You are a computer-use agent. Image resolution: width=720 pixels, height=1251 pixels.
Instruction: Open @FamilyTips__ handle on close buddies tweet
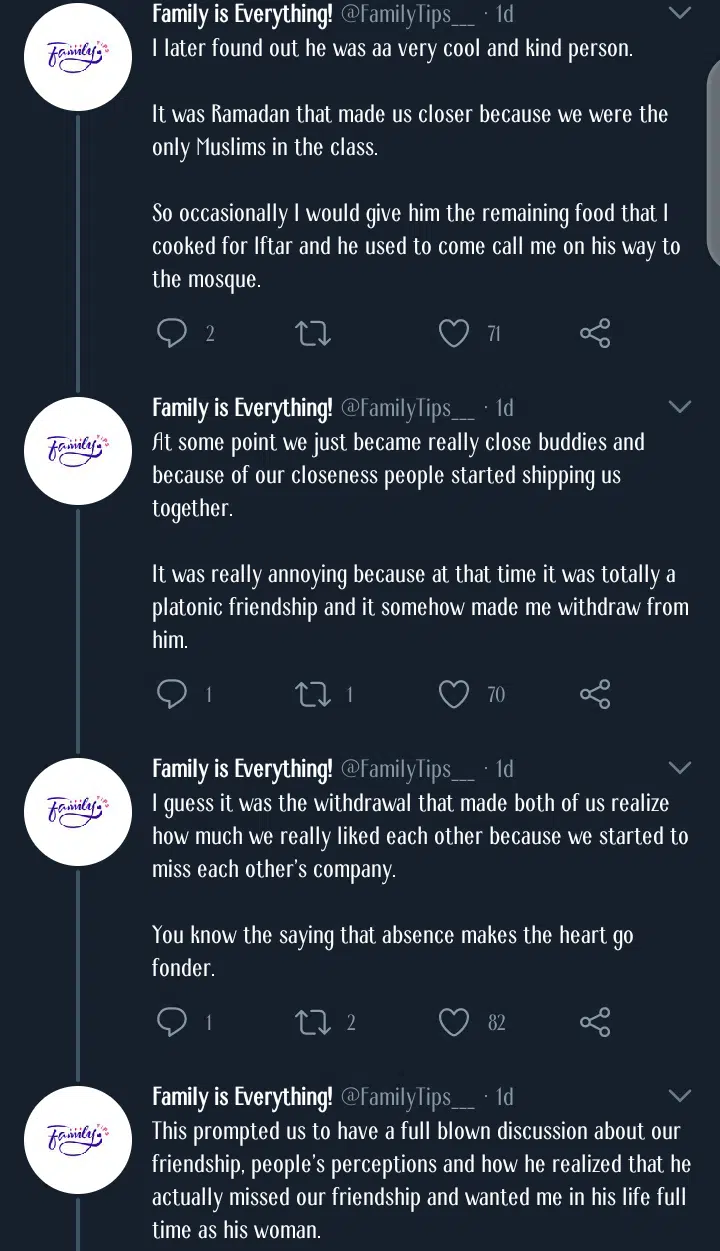tap(408, 408)
